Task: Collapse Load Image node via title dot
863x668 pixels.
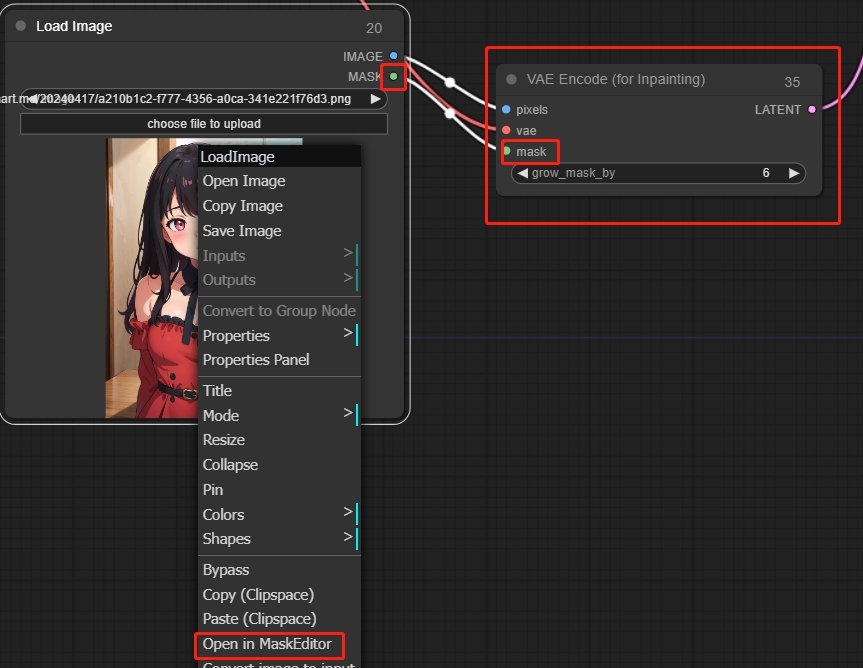Action: [x=20, y=26]
